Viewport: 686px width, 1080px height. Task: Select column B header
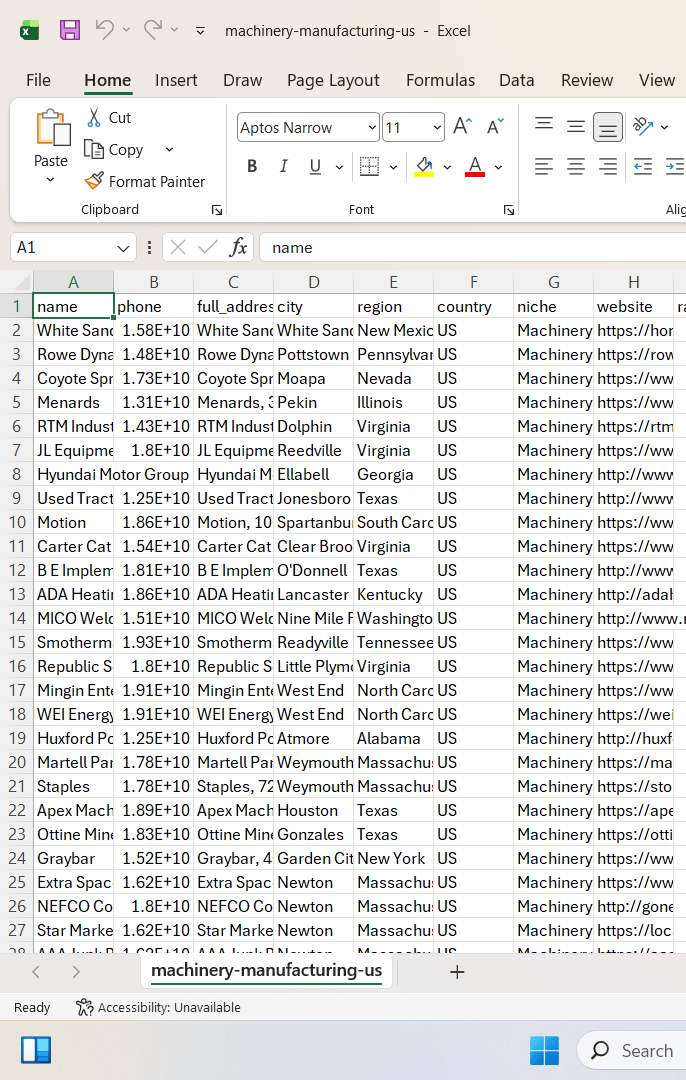pyautogui.click(x=154, y=282)
